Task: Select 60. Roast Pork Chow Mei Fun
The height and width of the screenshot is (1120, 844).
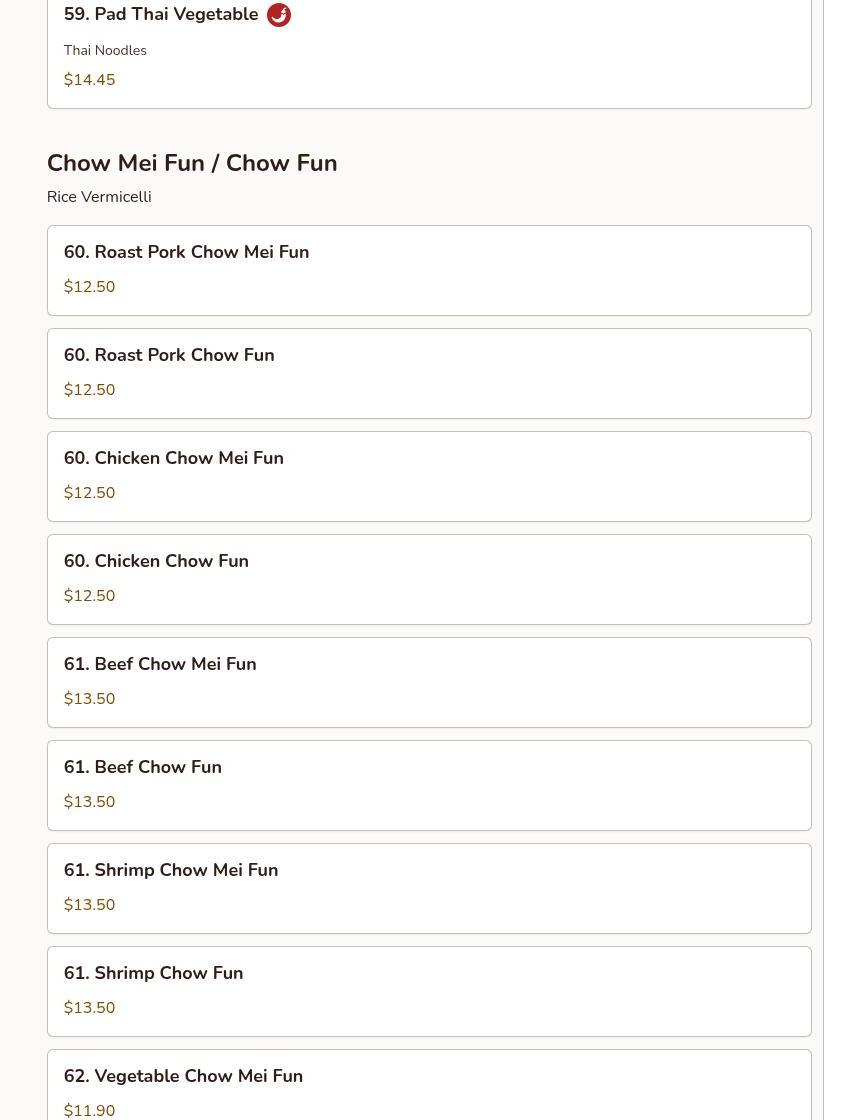Action: pyautogui.click(x=429, y=271)
